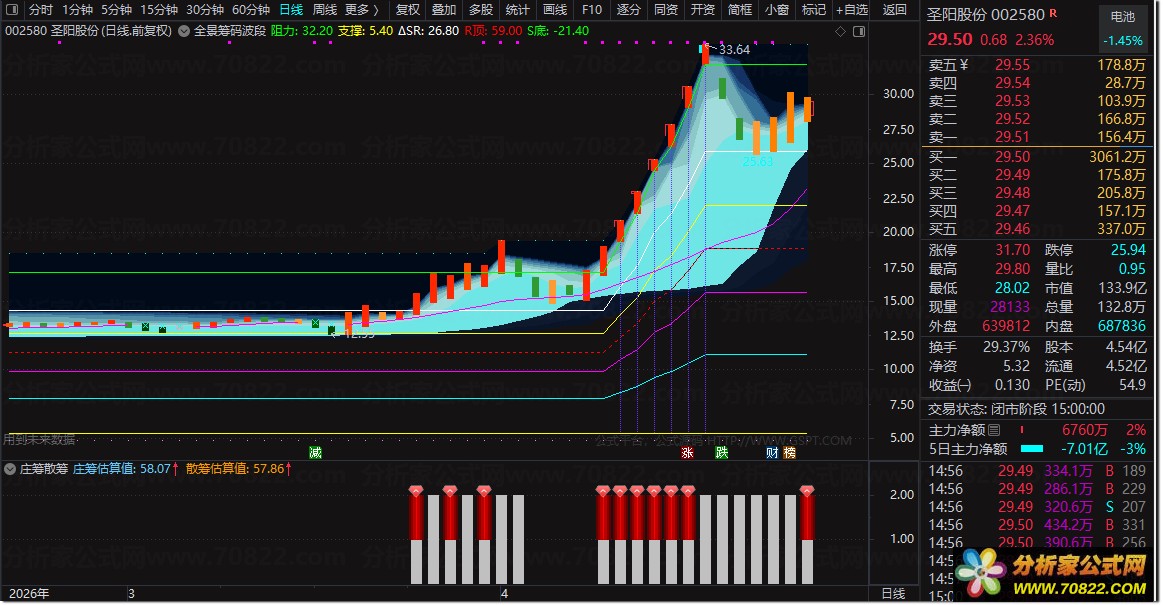1163x605 pixels.
Task: Click the trade row with 320.6万 S
Action: pyautogui.click(x=1037, y=507)
